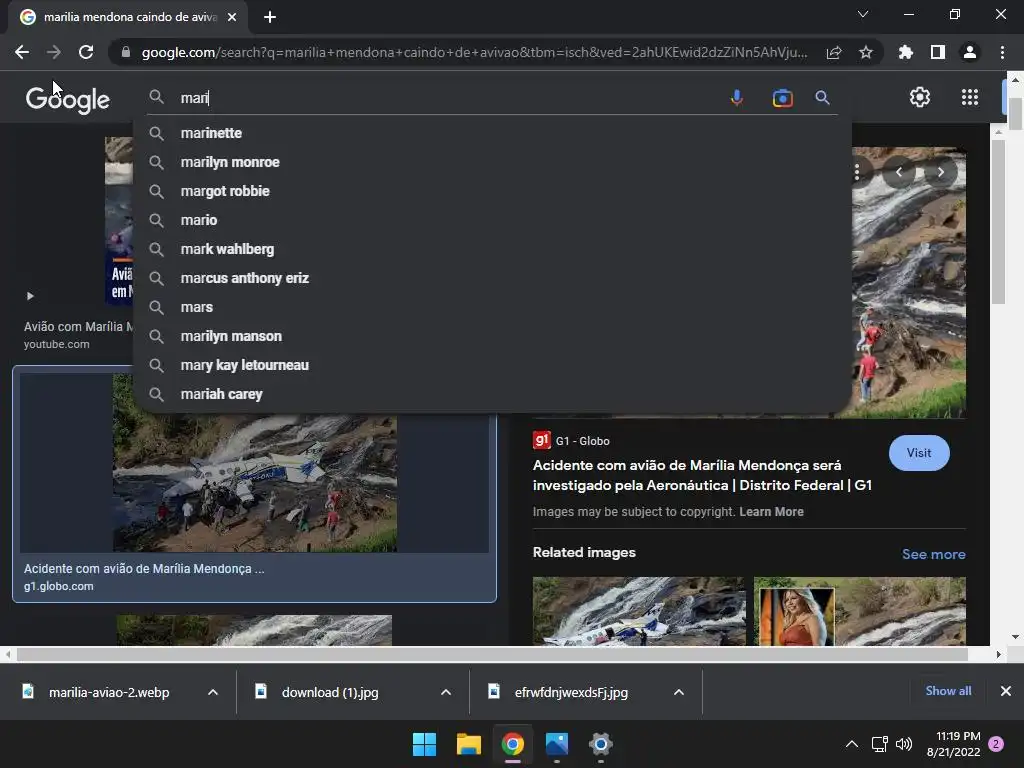Show previous image in preview panel
The image size is (1024, 768).
[x=899, y=172]
